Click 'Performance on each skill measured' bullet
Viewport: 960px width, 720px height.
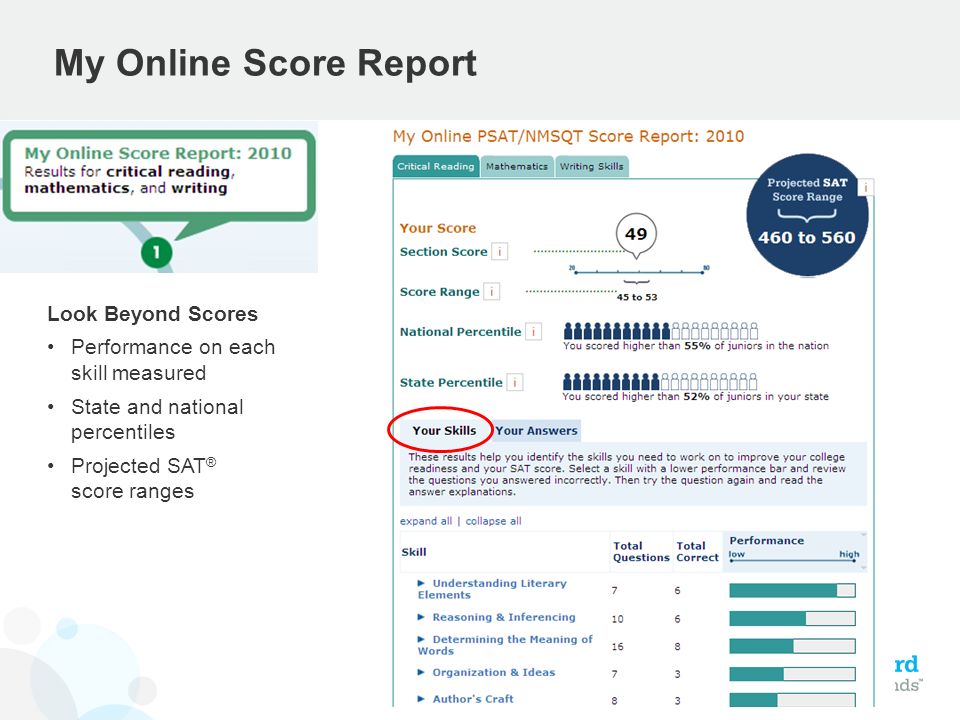click(173, 360)
